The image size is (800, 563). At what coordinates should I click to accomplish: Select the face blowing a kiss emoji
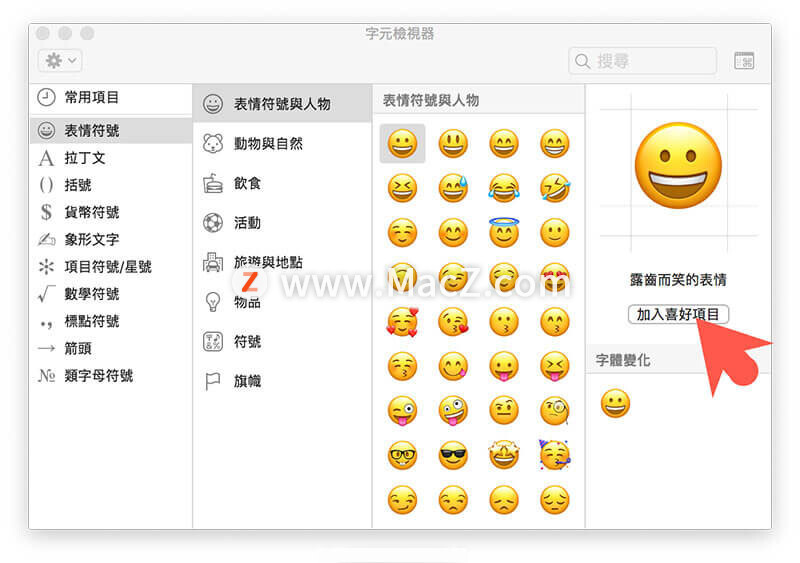click(x=453, y=322)
